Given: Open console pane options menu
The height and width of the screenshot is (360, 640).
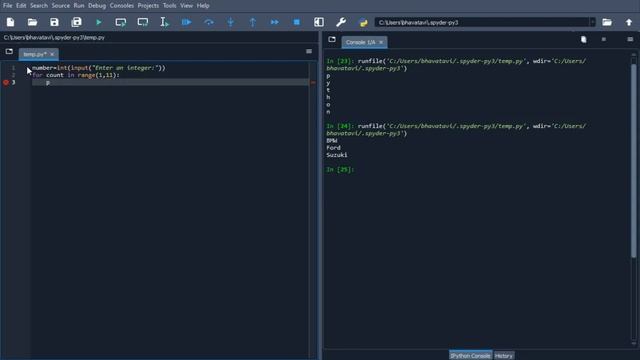Looking at the screenshot, I should coord(630,39).
